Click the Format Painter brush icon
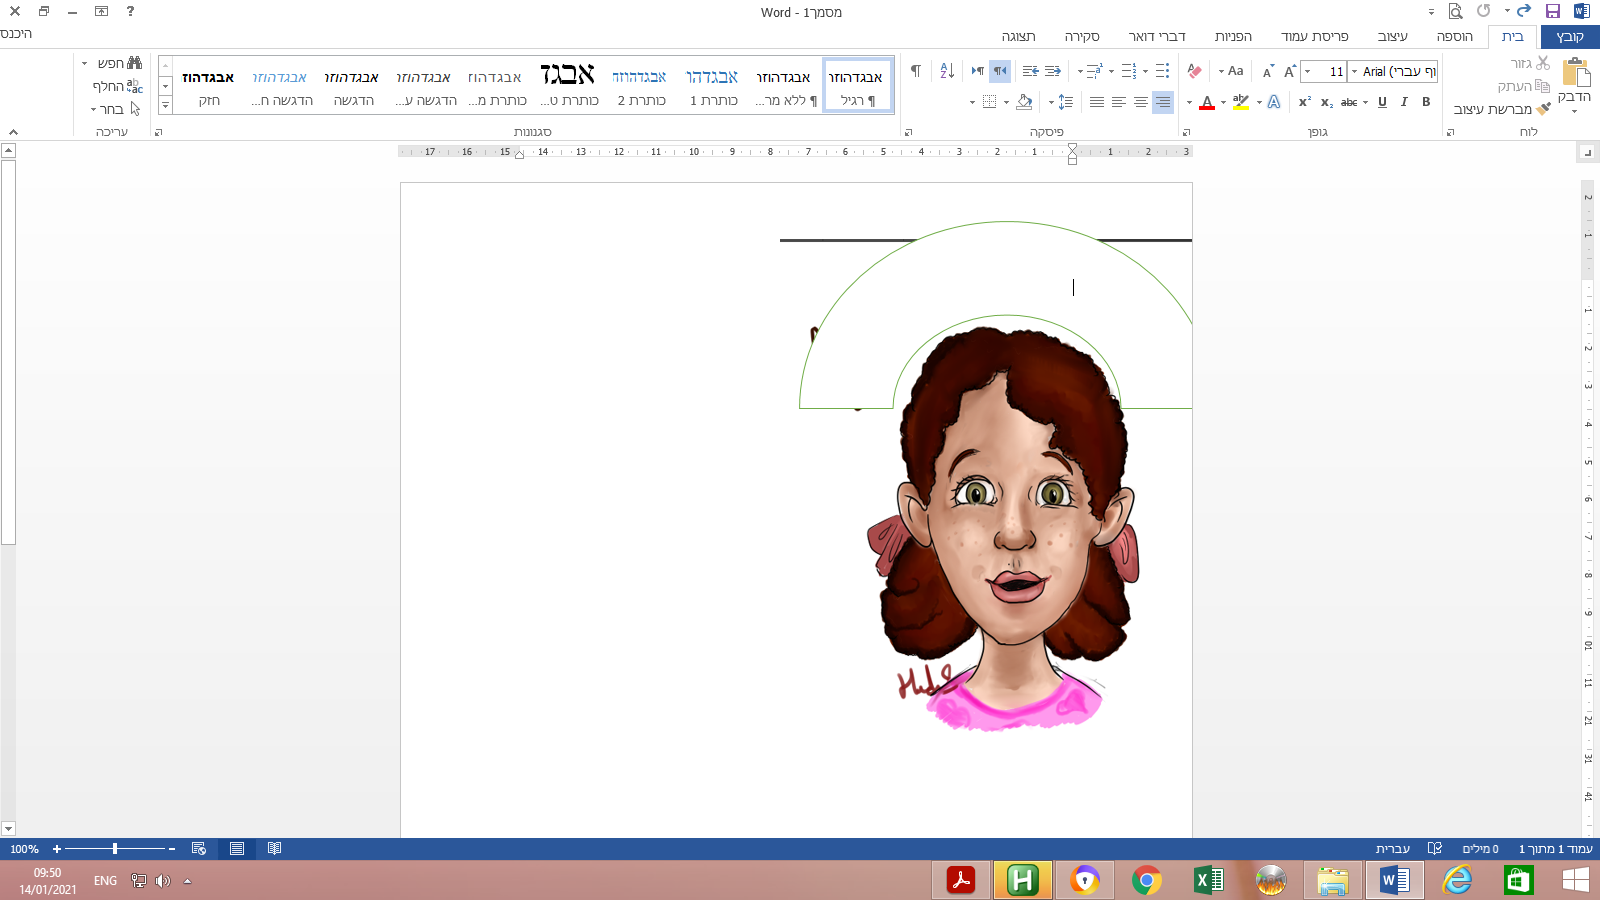The height and width of the screenshot is (900, 1600). coord(1543,109)
